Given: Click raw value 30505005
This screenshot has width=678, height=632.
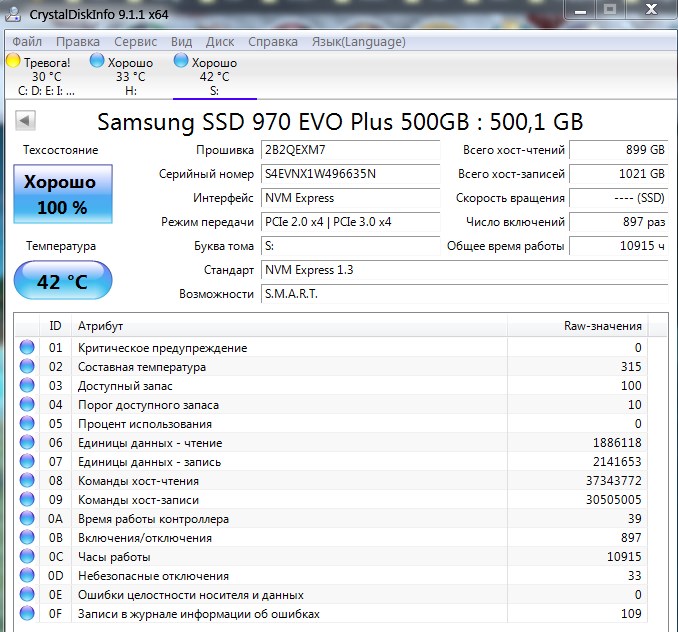Looking at the screenshot, I should [x=613, y=500].
